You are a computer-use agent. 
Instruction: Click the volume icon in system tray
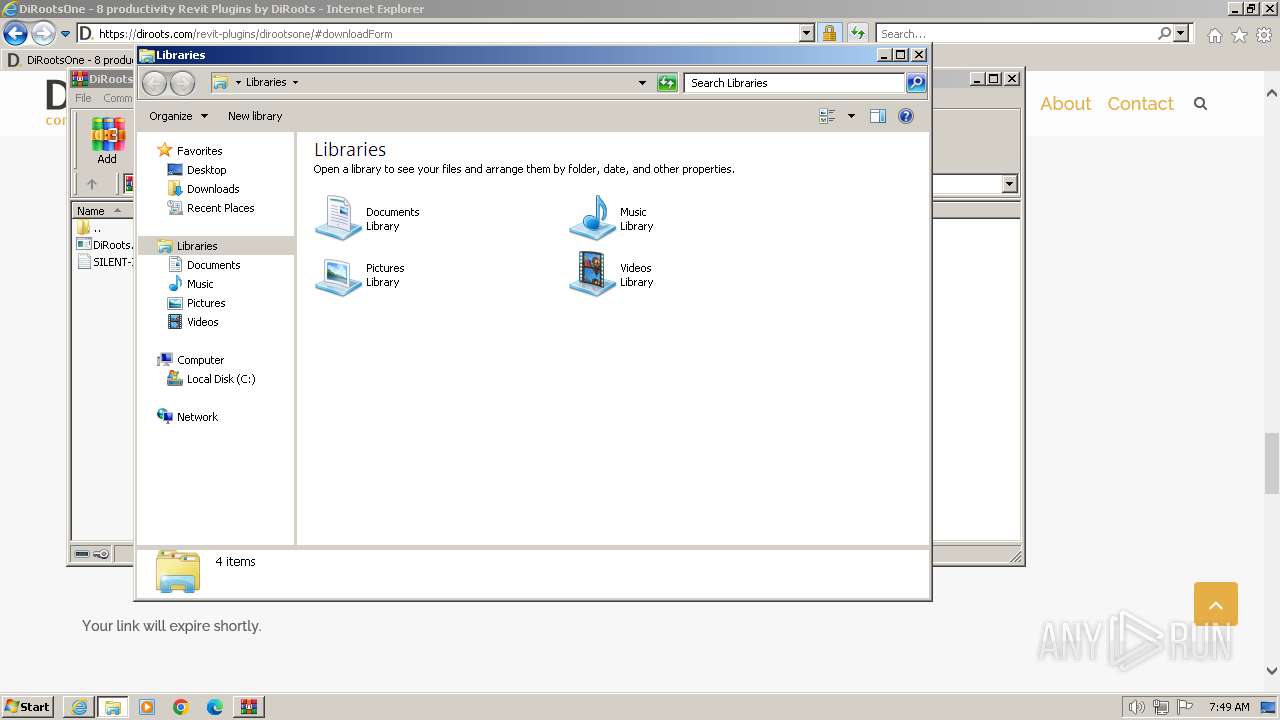1137,707
